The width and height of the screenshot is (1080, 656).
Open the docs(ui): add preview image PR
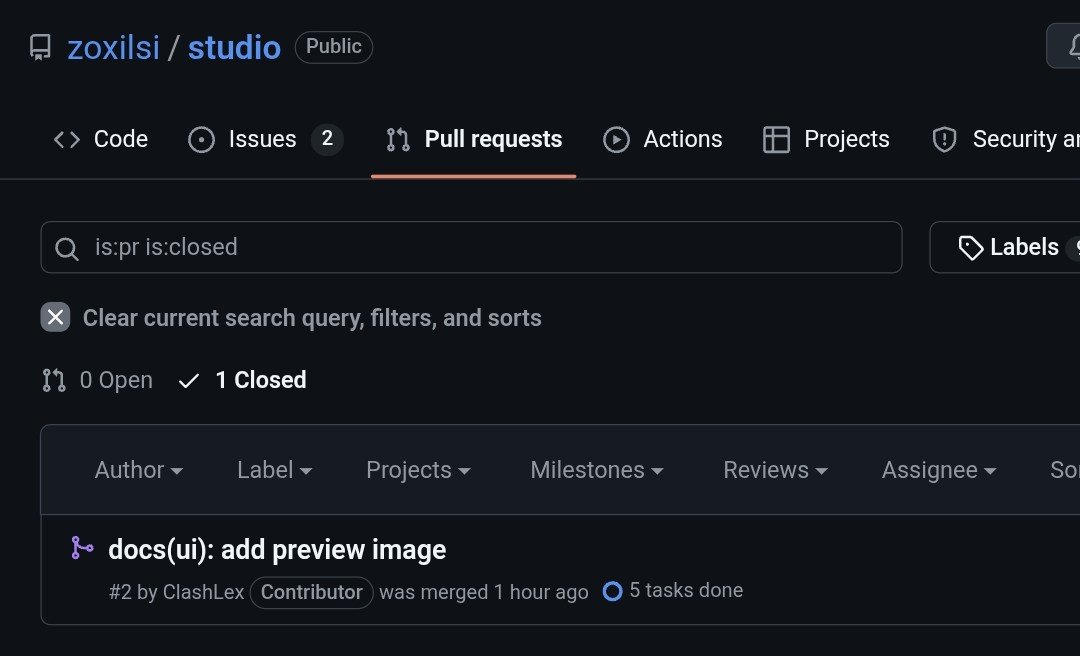tap(277, 550)
